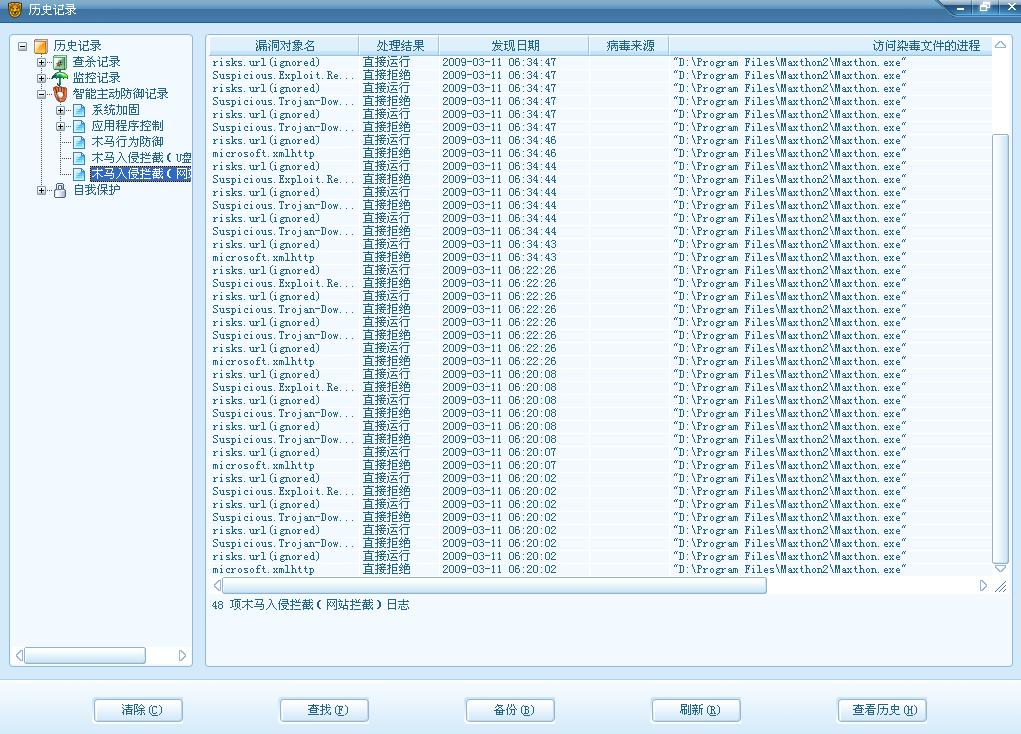Expand the 应用程序控制 node
Image resolution: width=1021 pixels, height=734 pixels.
(61, 126)
